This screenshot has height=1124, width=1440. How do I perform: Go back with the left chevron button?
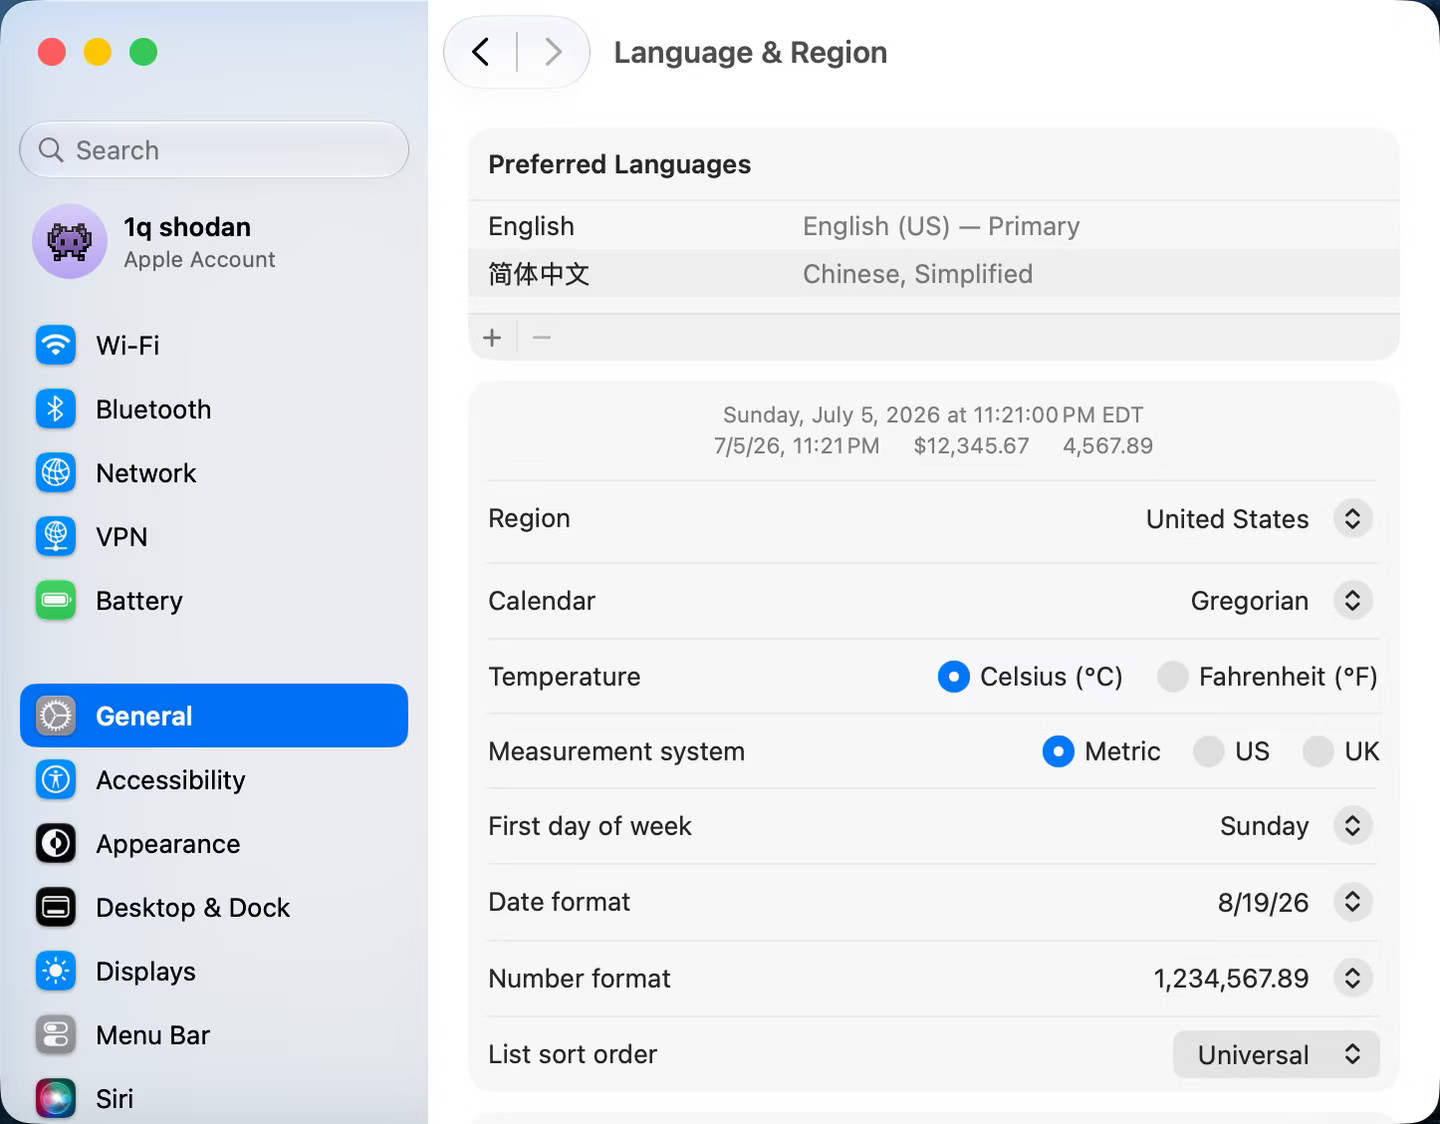[x=481, y=52]
